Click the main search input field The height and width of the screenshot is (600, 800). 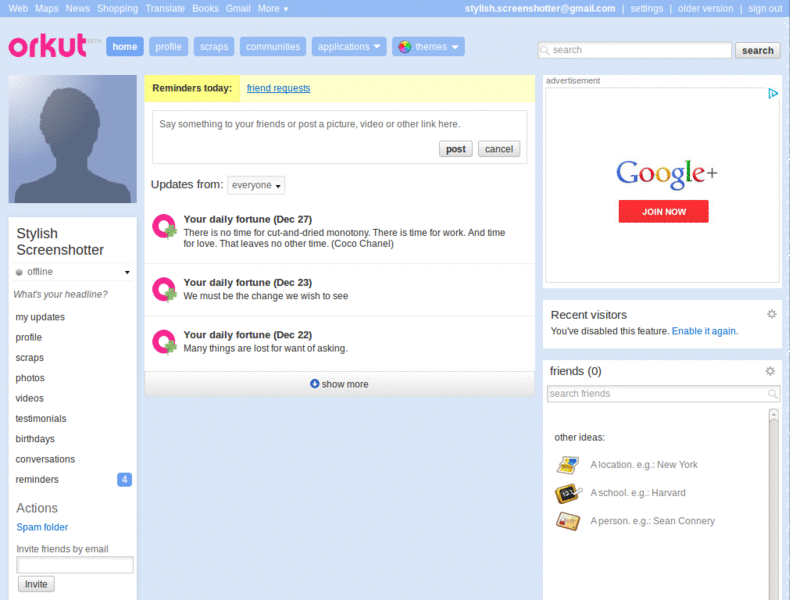(635, 50)
